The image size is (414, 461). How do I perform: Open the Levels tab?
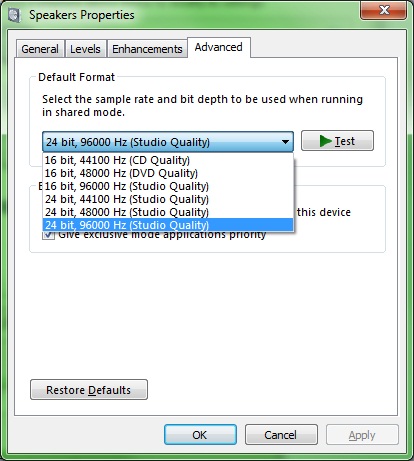[85, 49]
